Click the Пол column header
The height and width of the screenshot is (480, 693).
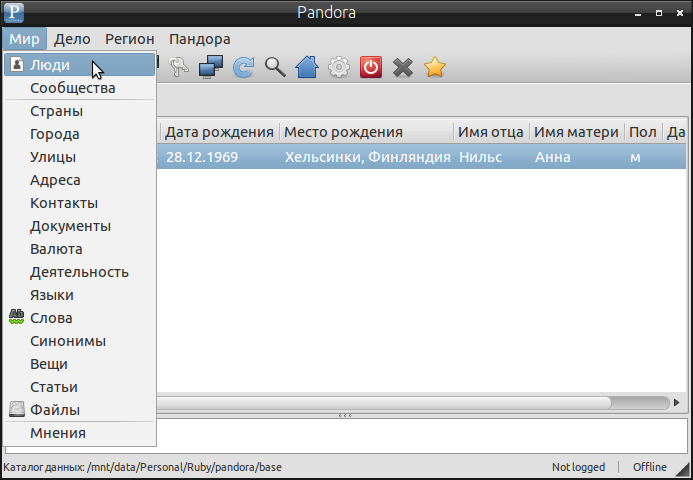coord(643,132)
